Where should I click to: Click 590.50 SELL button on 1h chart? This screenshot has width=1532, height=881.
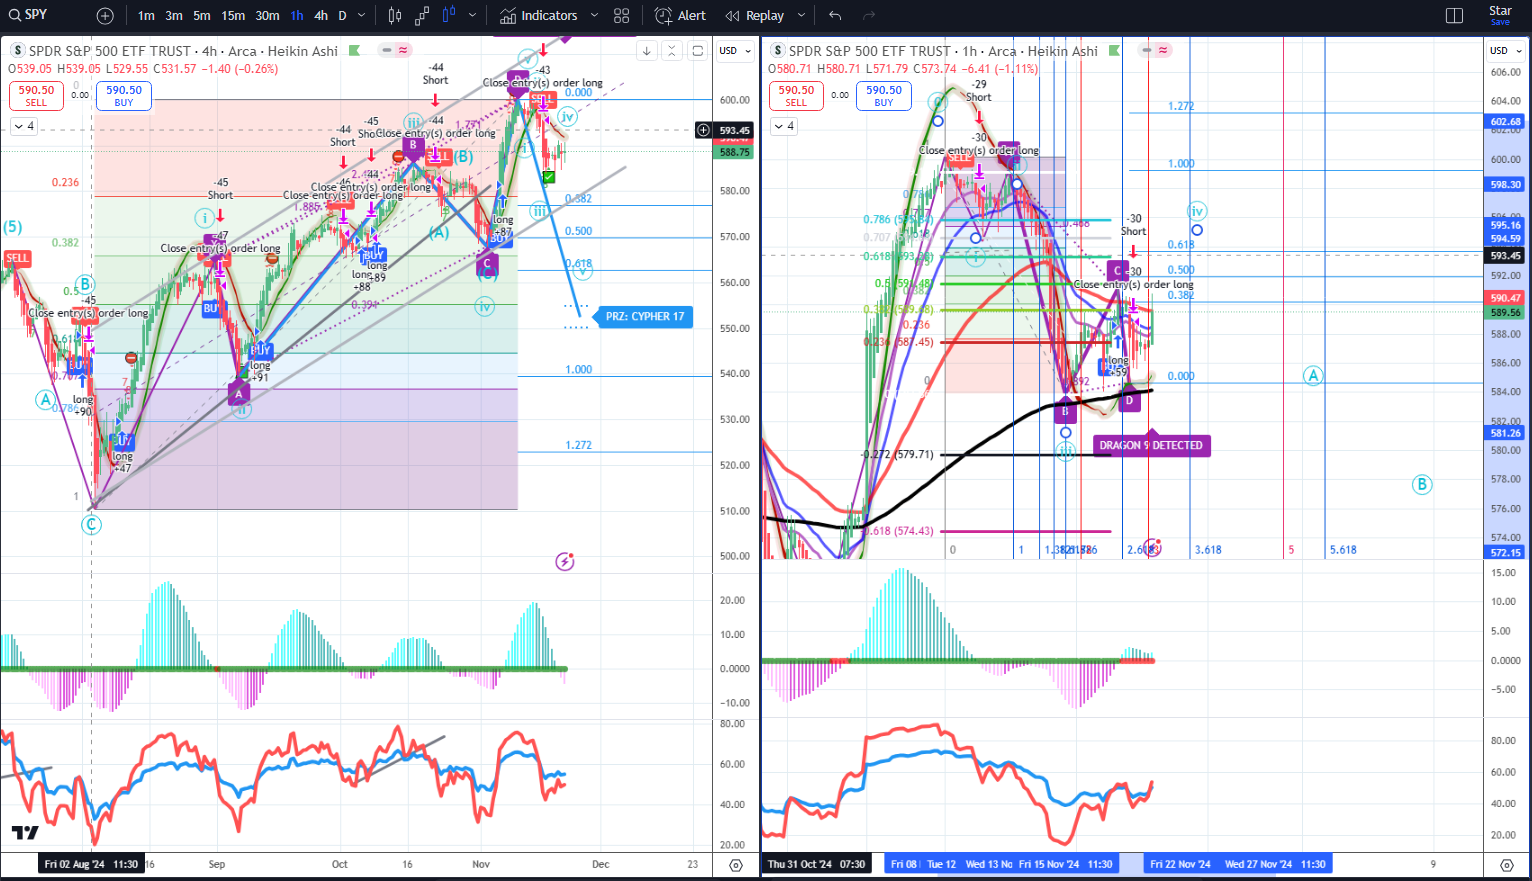click(x=796, y=96)
